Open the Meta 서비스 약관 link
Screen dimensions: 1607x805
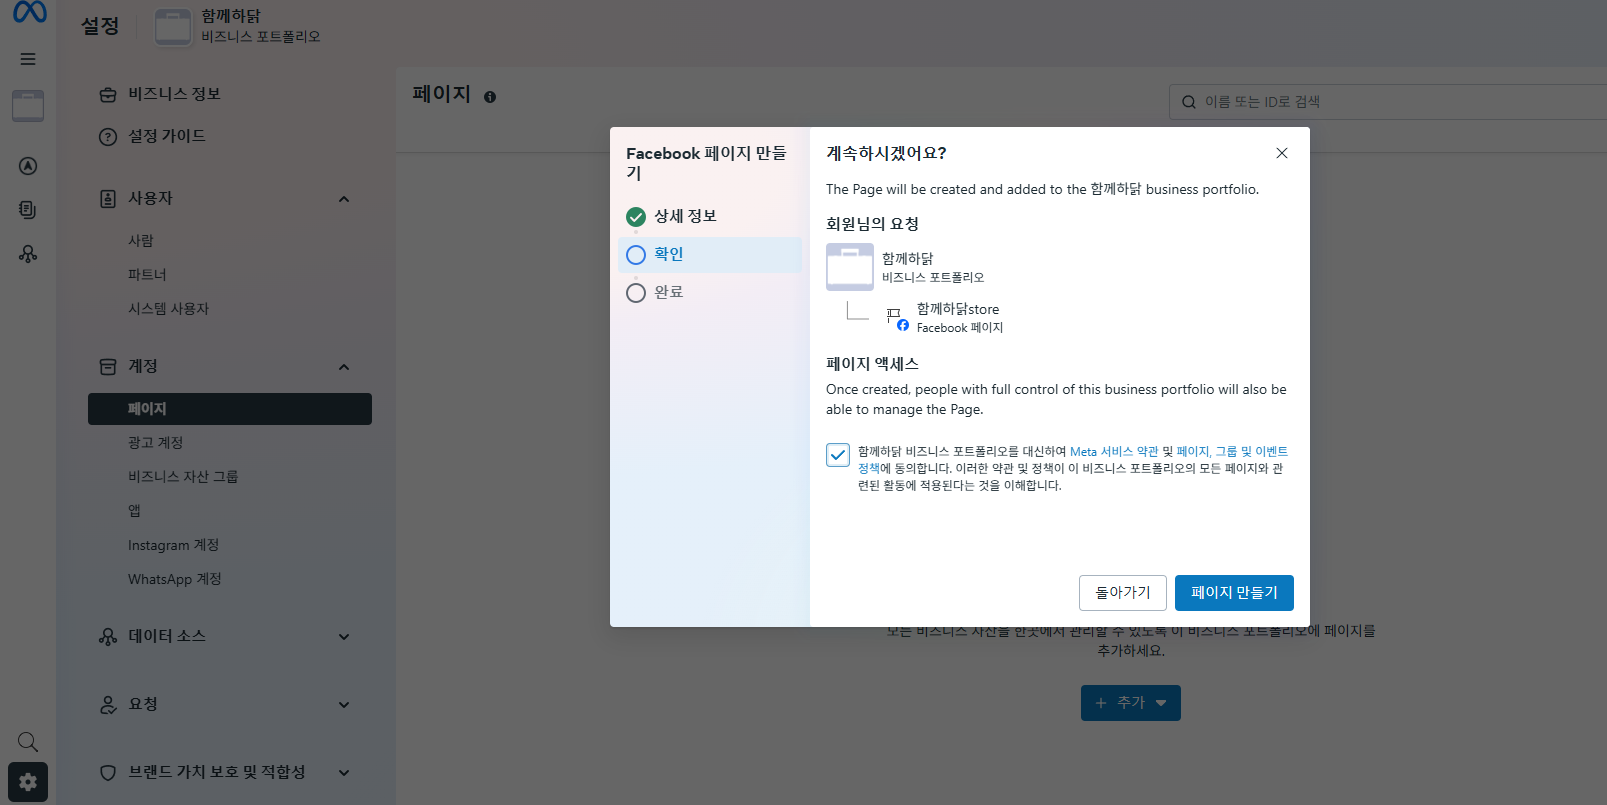point(1114,452)
